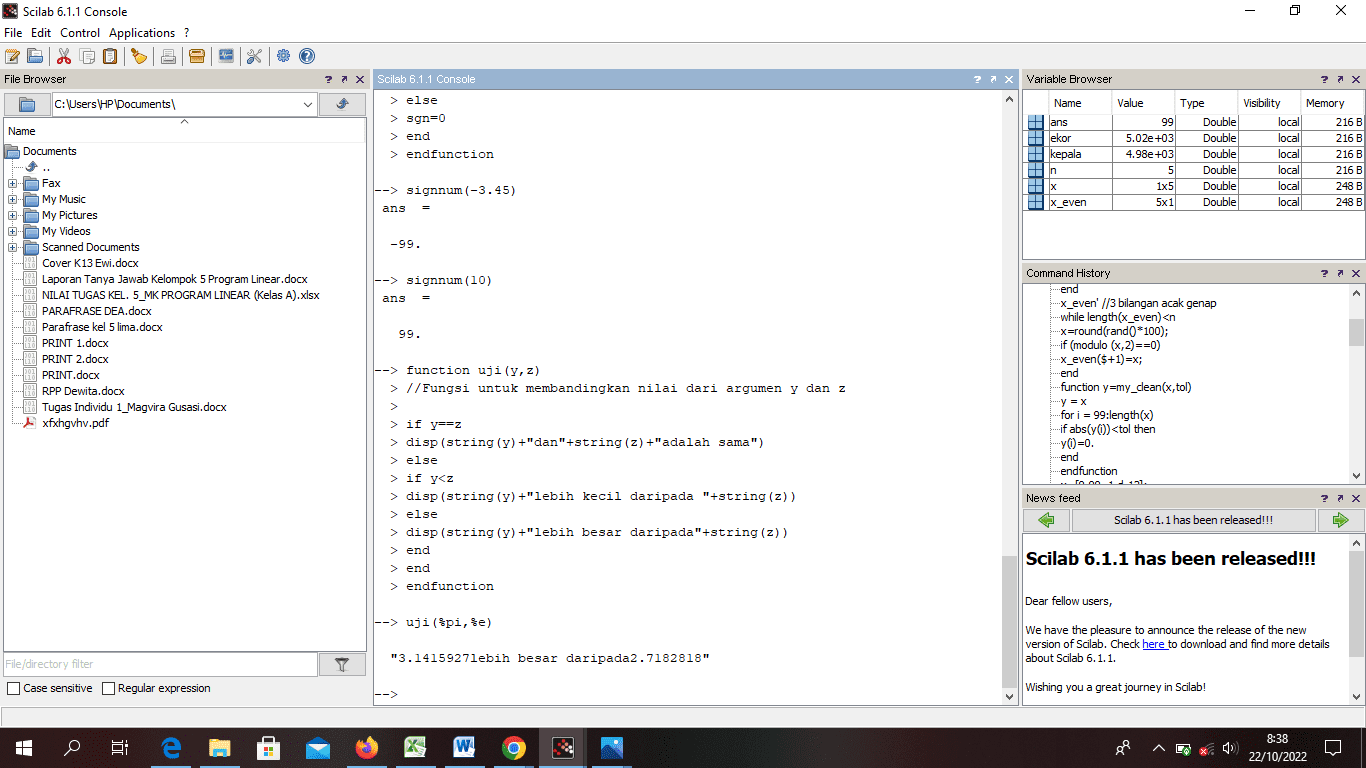1366x768 pixels.
Task: Undock the Command History panel
Action: click(x=1340, y=273)
